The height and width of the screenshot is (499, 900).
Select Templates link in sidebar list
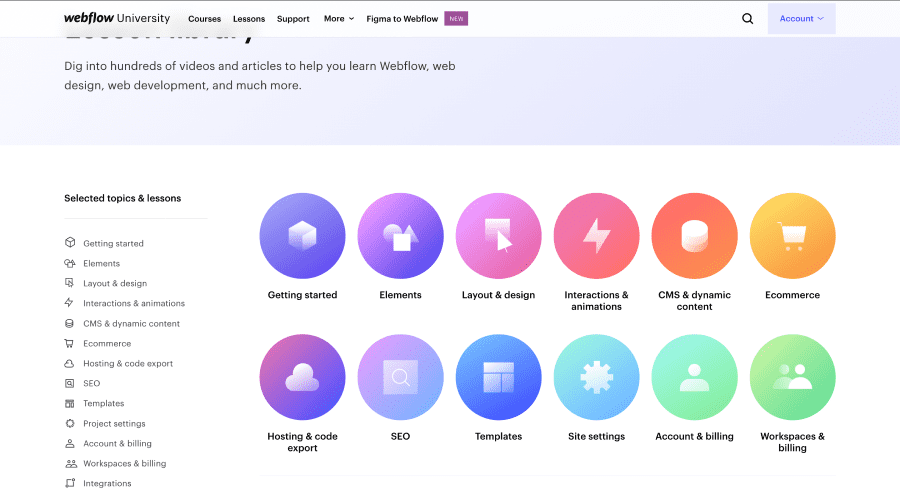click(x=103, y=403)
